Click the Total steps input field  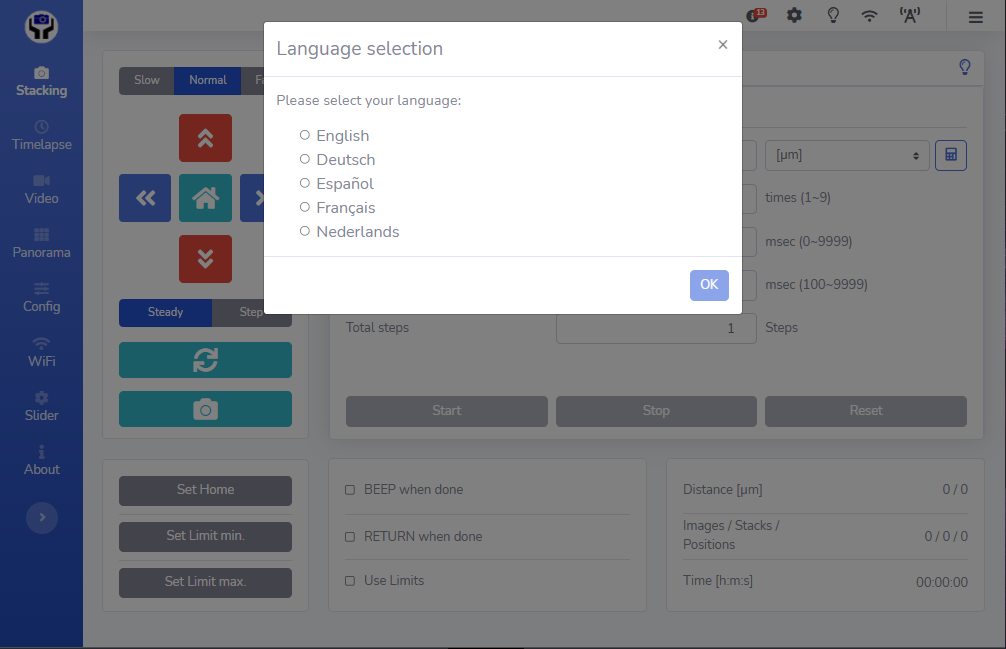[655, 328]
